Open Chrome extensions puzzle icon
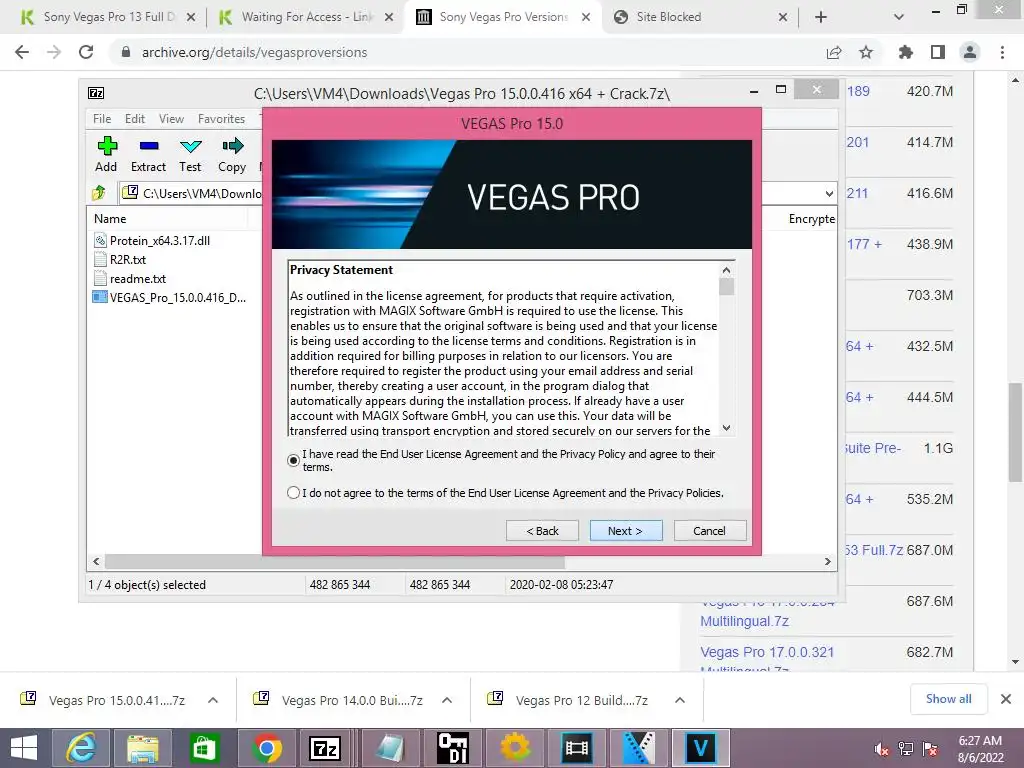 click(x=905, y=52)
